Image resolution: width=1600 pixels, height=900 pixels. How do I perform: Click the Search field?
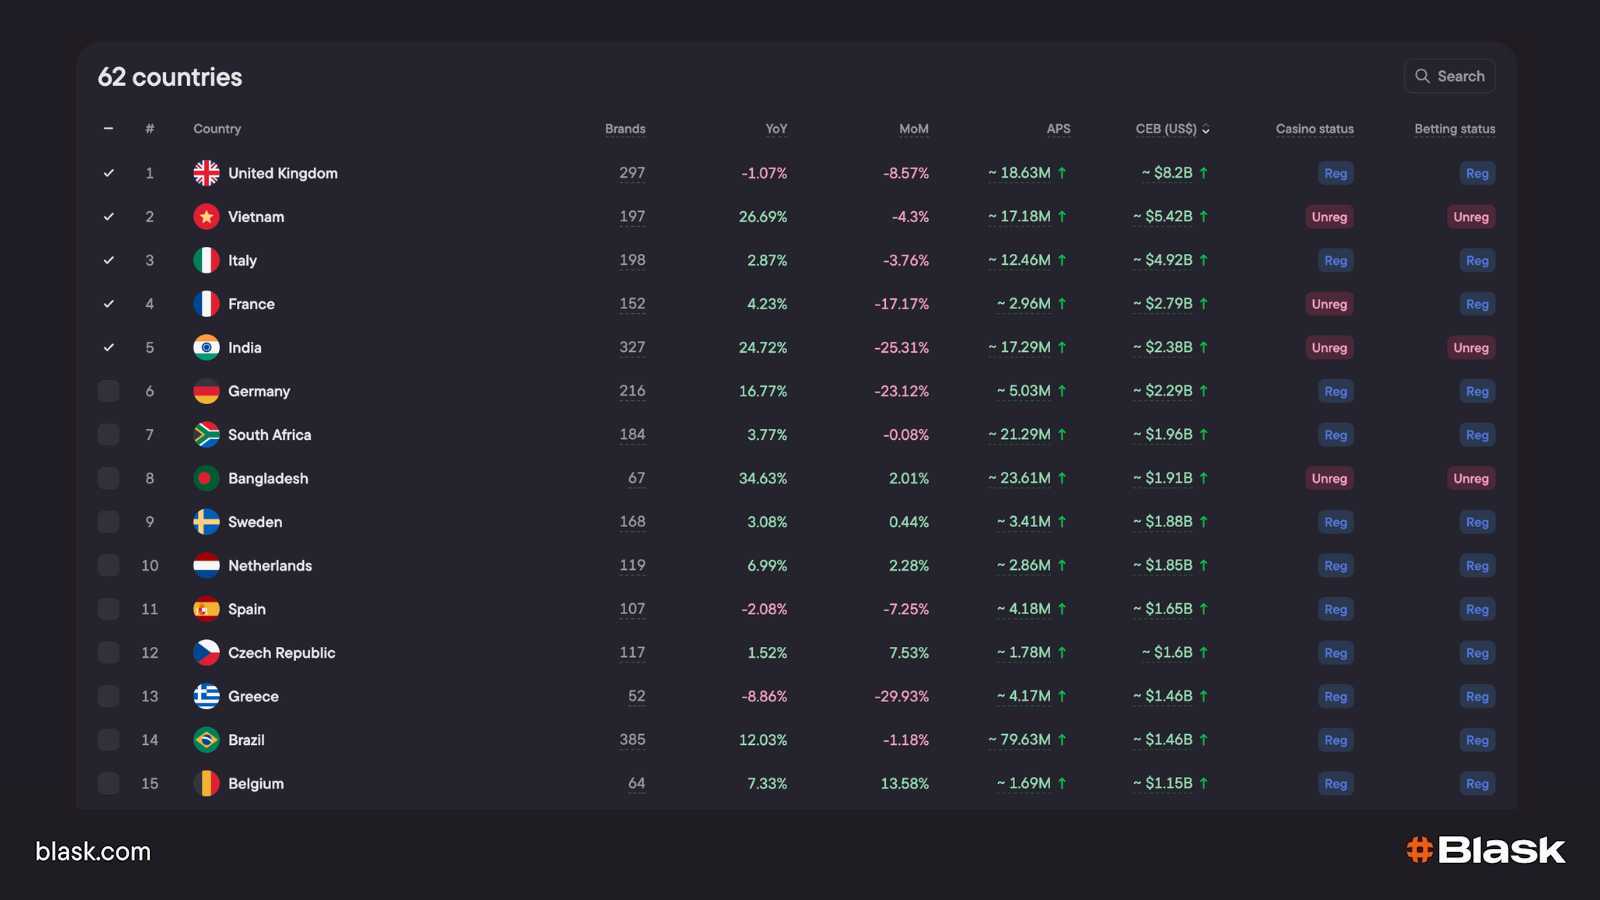1450,76
